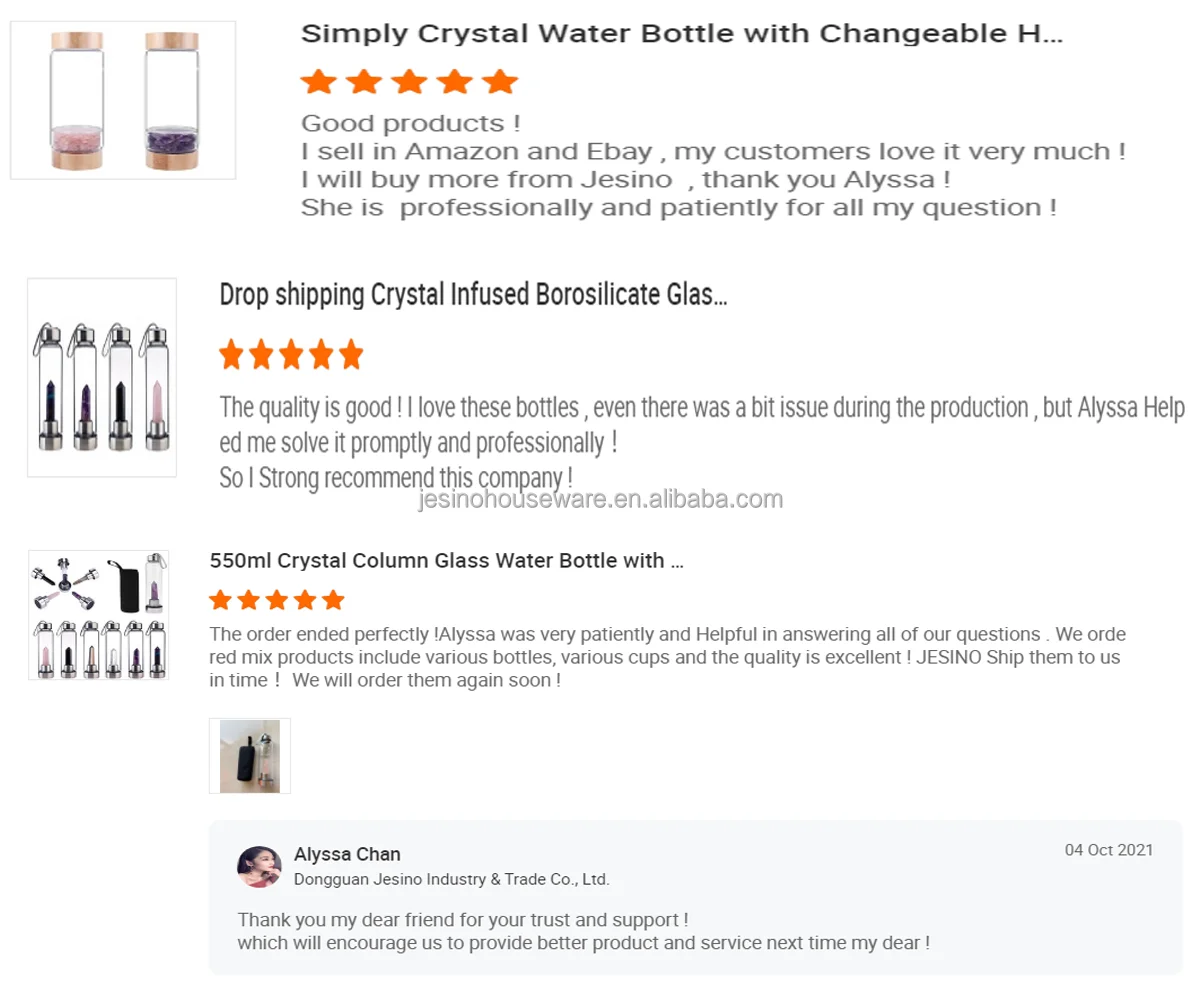Click the middle star of the second review
This screenshot has height=1000, width=1200.
pos(291,354)
